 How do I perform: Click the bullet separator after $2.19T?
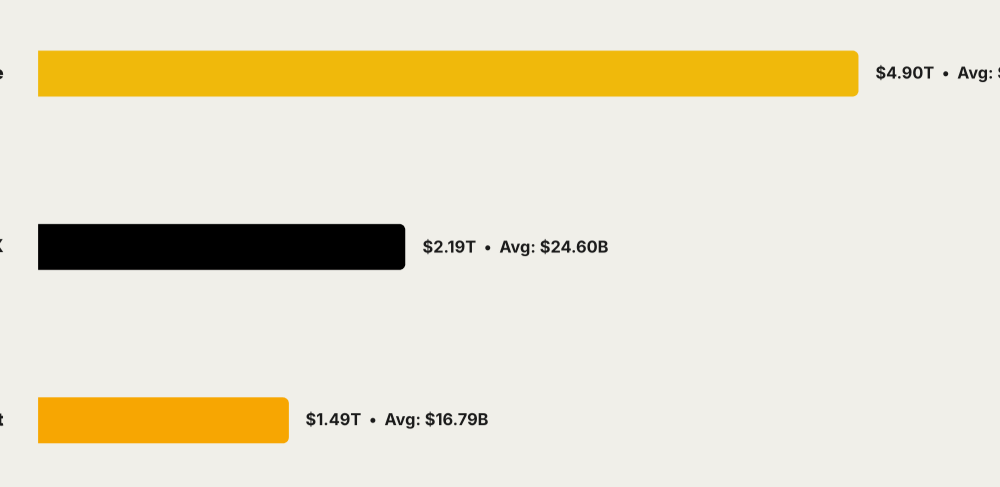(488, 247)
